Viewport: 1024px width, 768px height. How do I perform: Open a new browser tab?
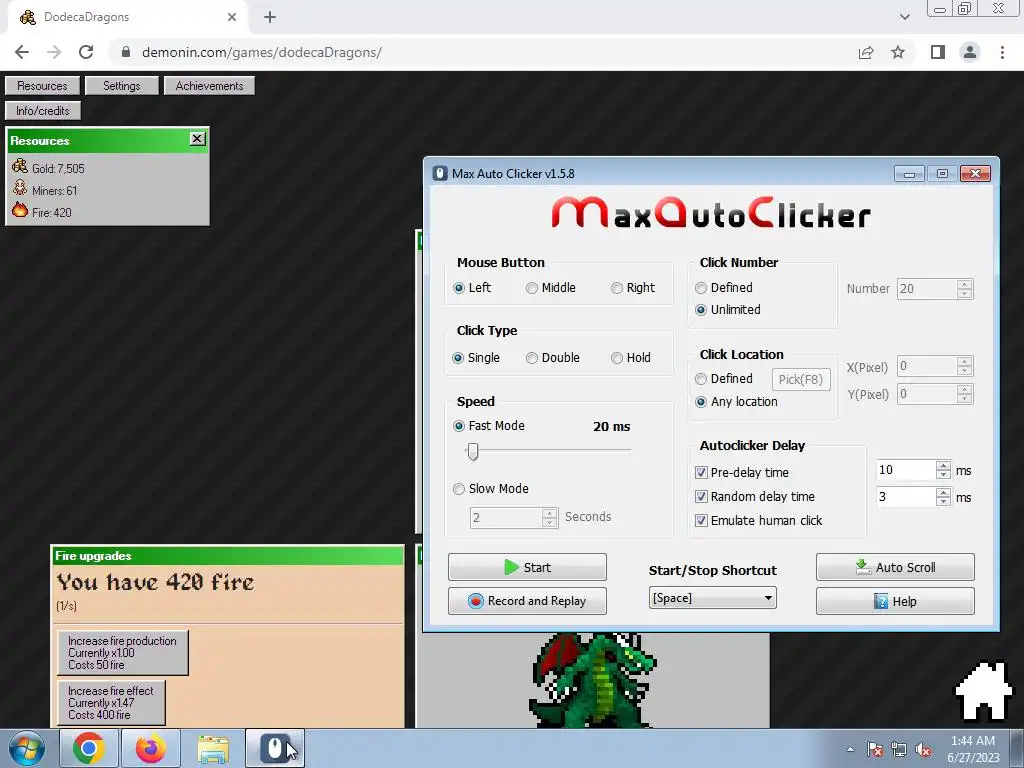270,18
